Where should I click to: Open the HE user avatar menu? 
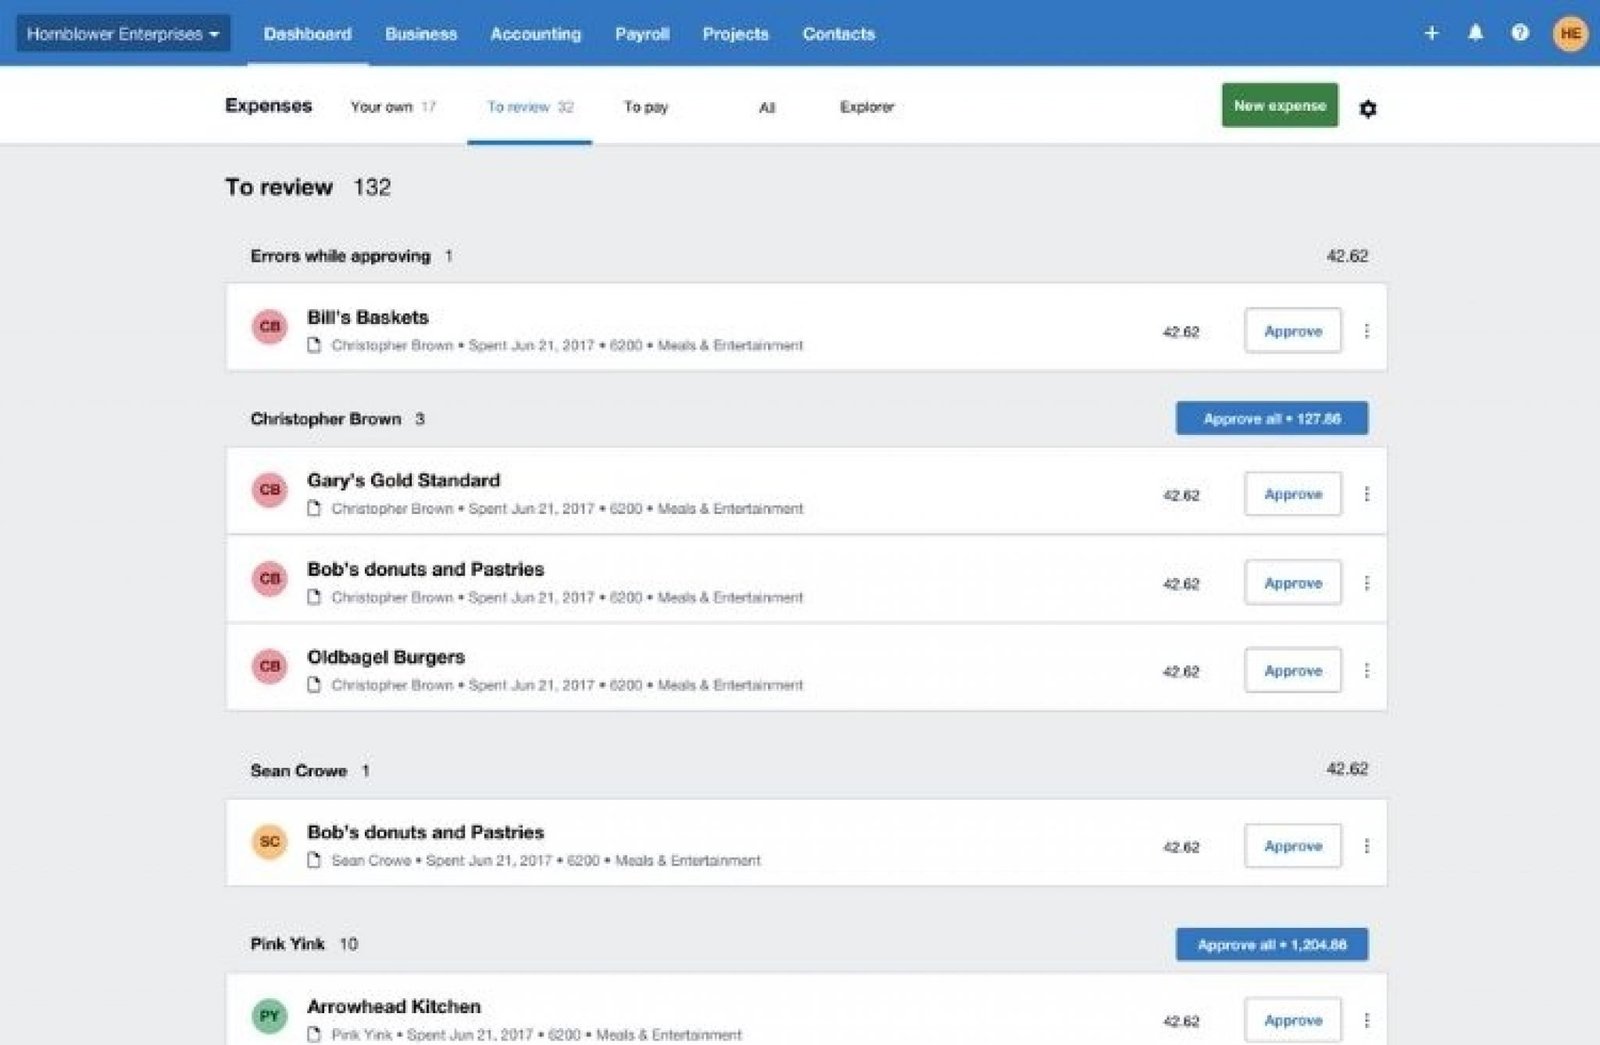[x=1570, y=33]
